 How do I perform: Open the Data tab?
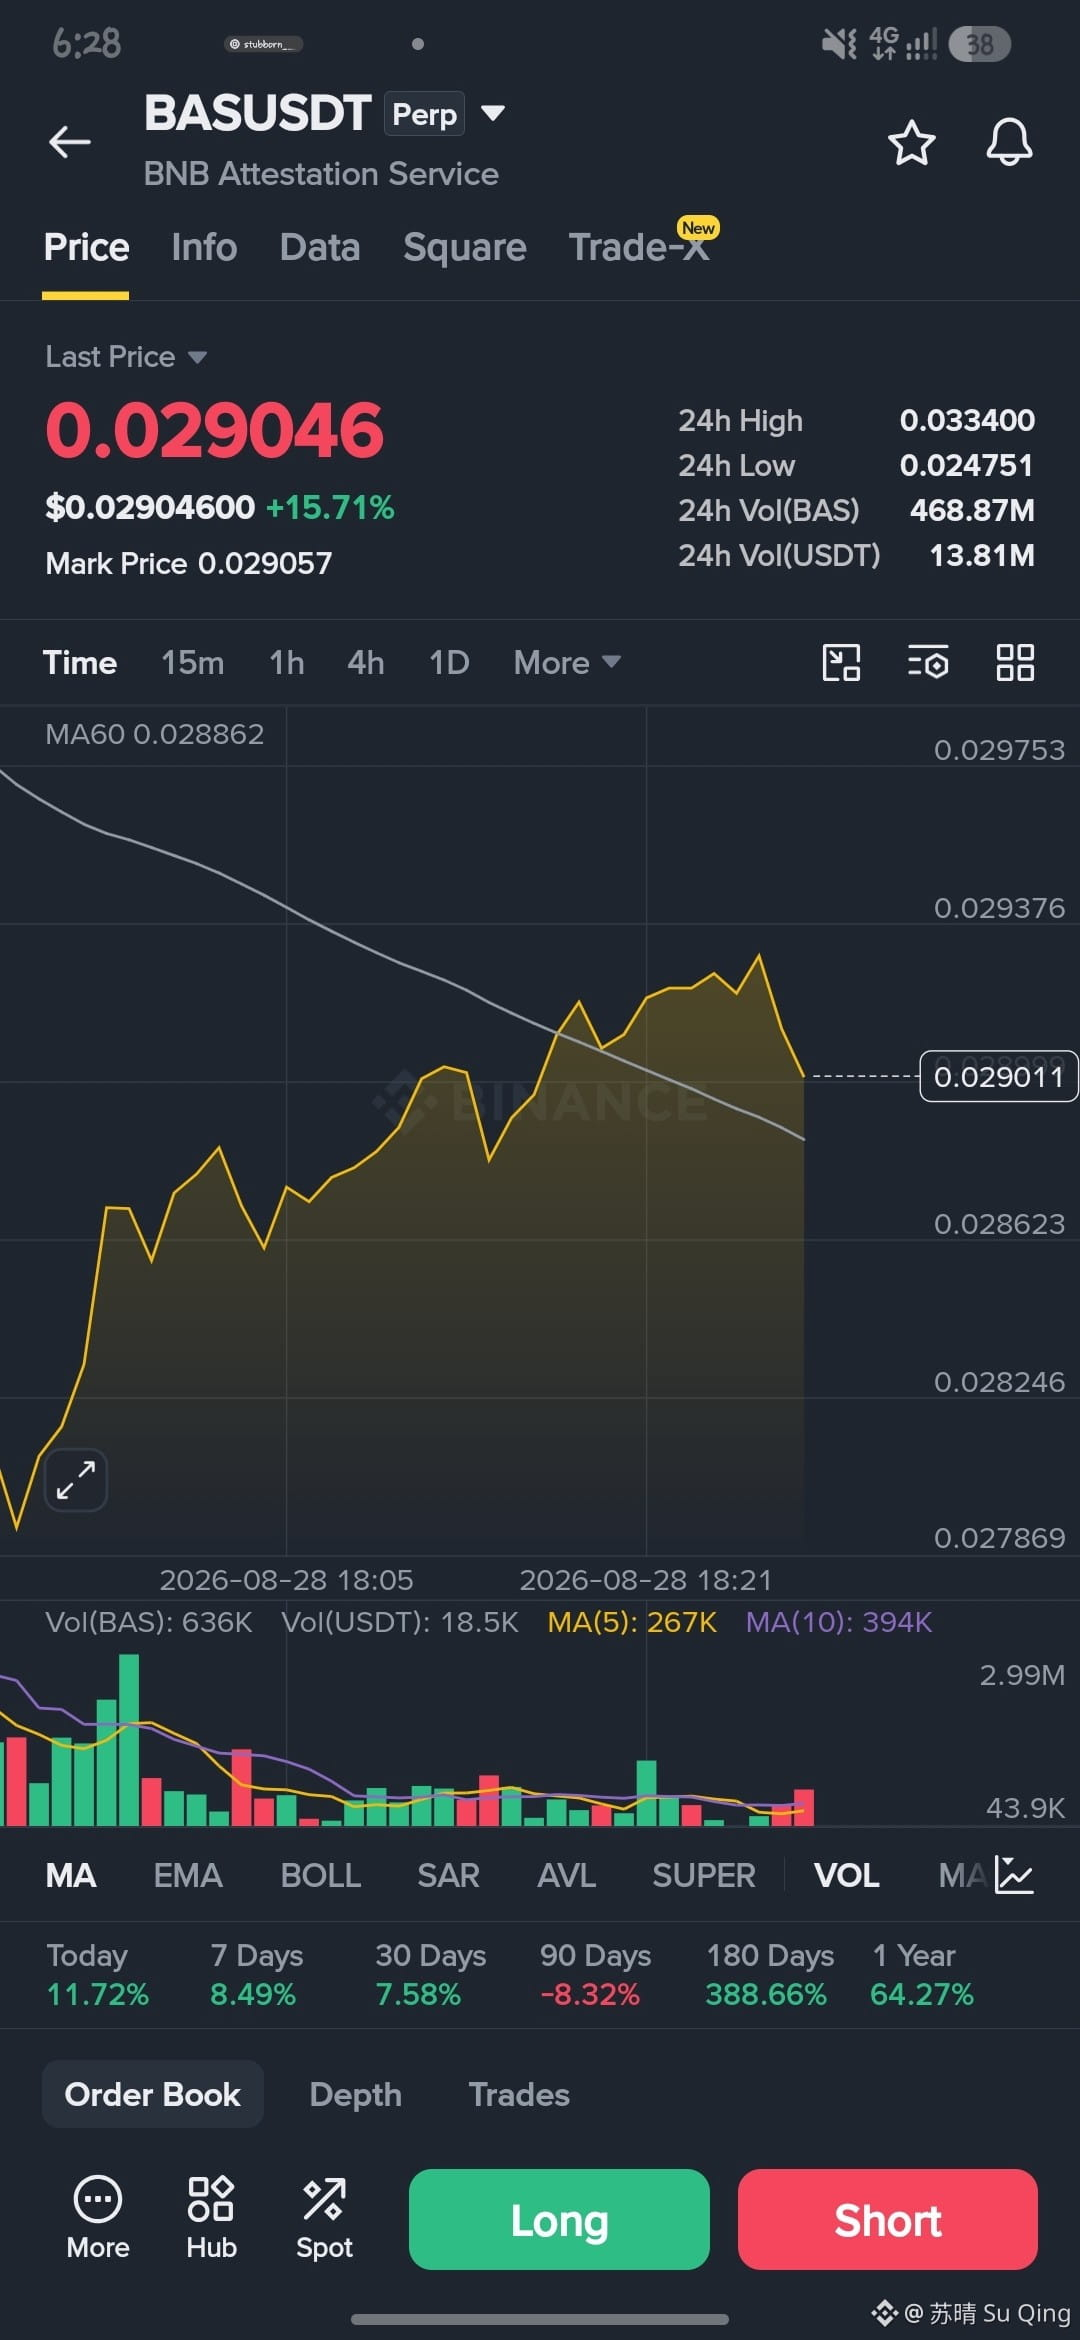(320, 247)
